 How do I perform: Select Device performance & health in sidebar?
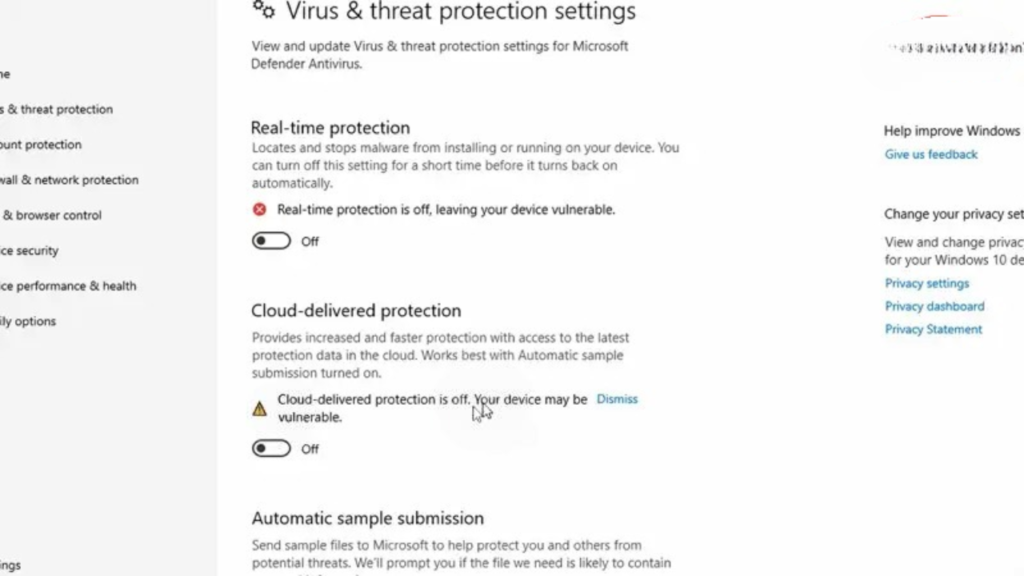click(68, 286)
